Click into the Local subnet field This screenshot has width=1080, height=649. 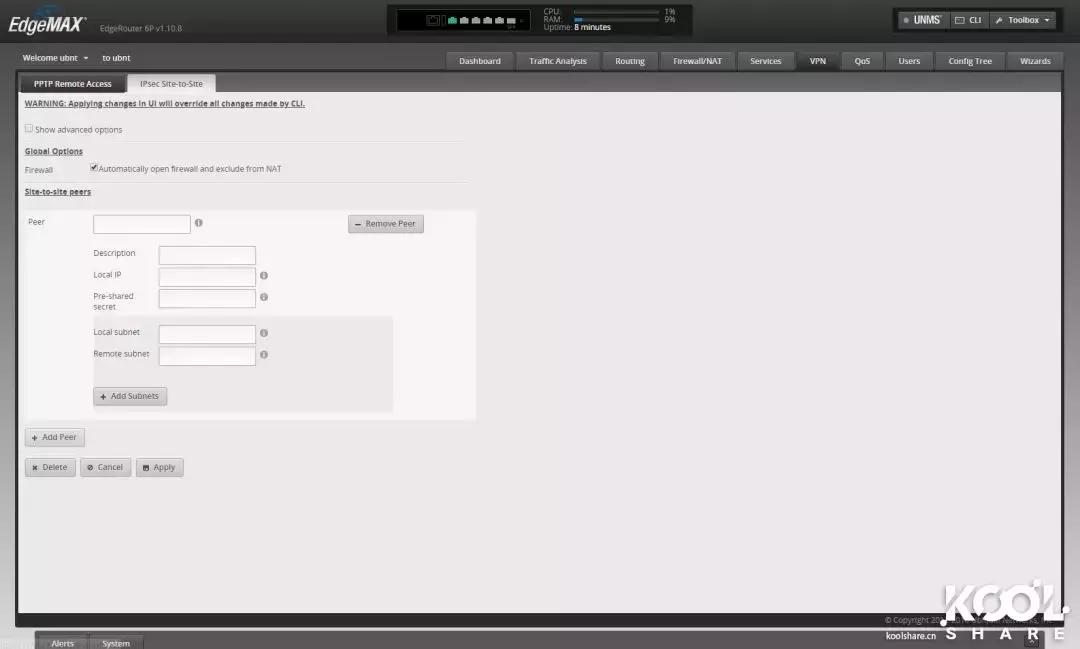click(x=207, y=334)
